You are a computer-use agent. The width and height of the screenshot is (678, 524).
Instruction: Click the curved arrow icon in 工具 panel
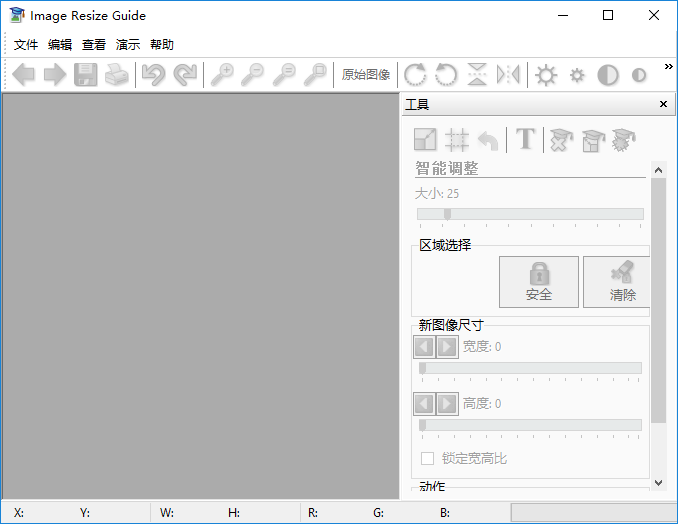[x=488, y=140]
